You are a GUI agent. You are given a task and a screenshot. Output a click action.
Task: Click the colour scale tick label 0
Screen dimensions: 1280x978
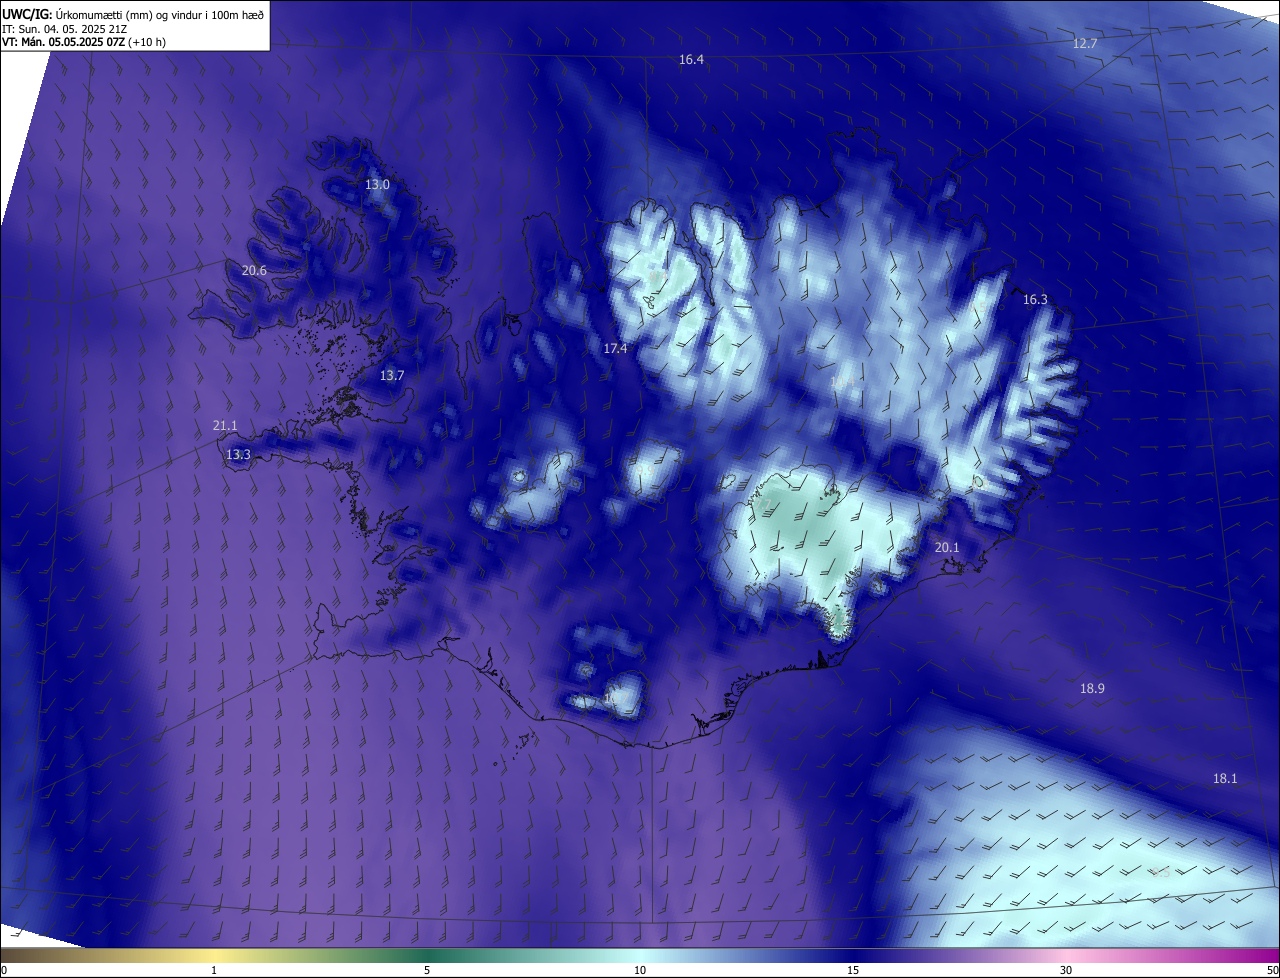tap(4, 970)
